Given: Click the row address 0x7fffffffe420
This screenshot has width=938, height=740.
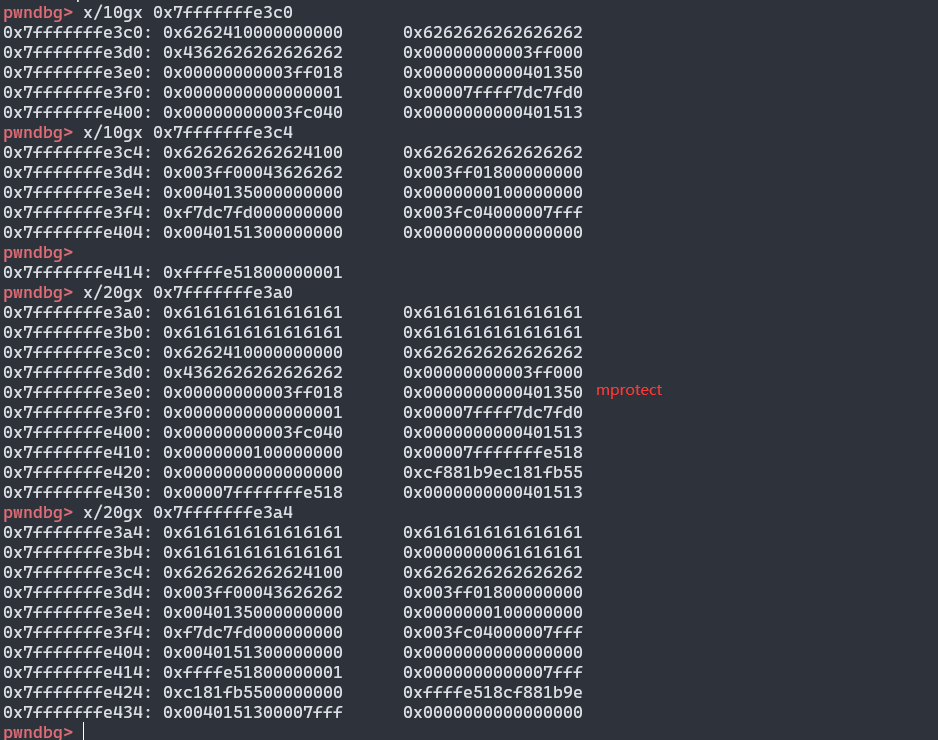Looking at the screenshot, I should [x=77, y=472].
